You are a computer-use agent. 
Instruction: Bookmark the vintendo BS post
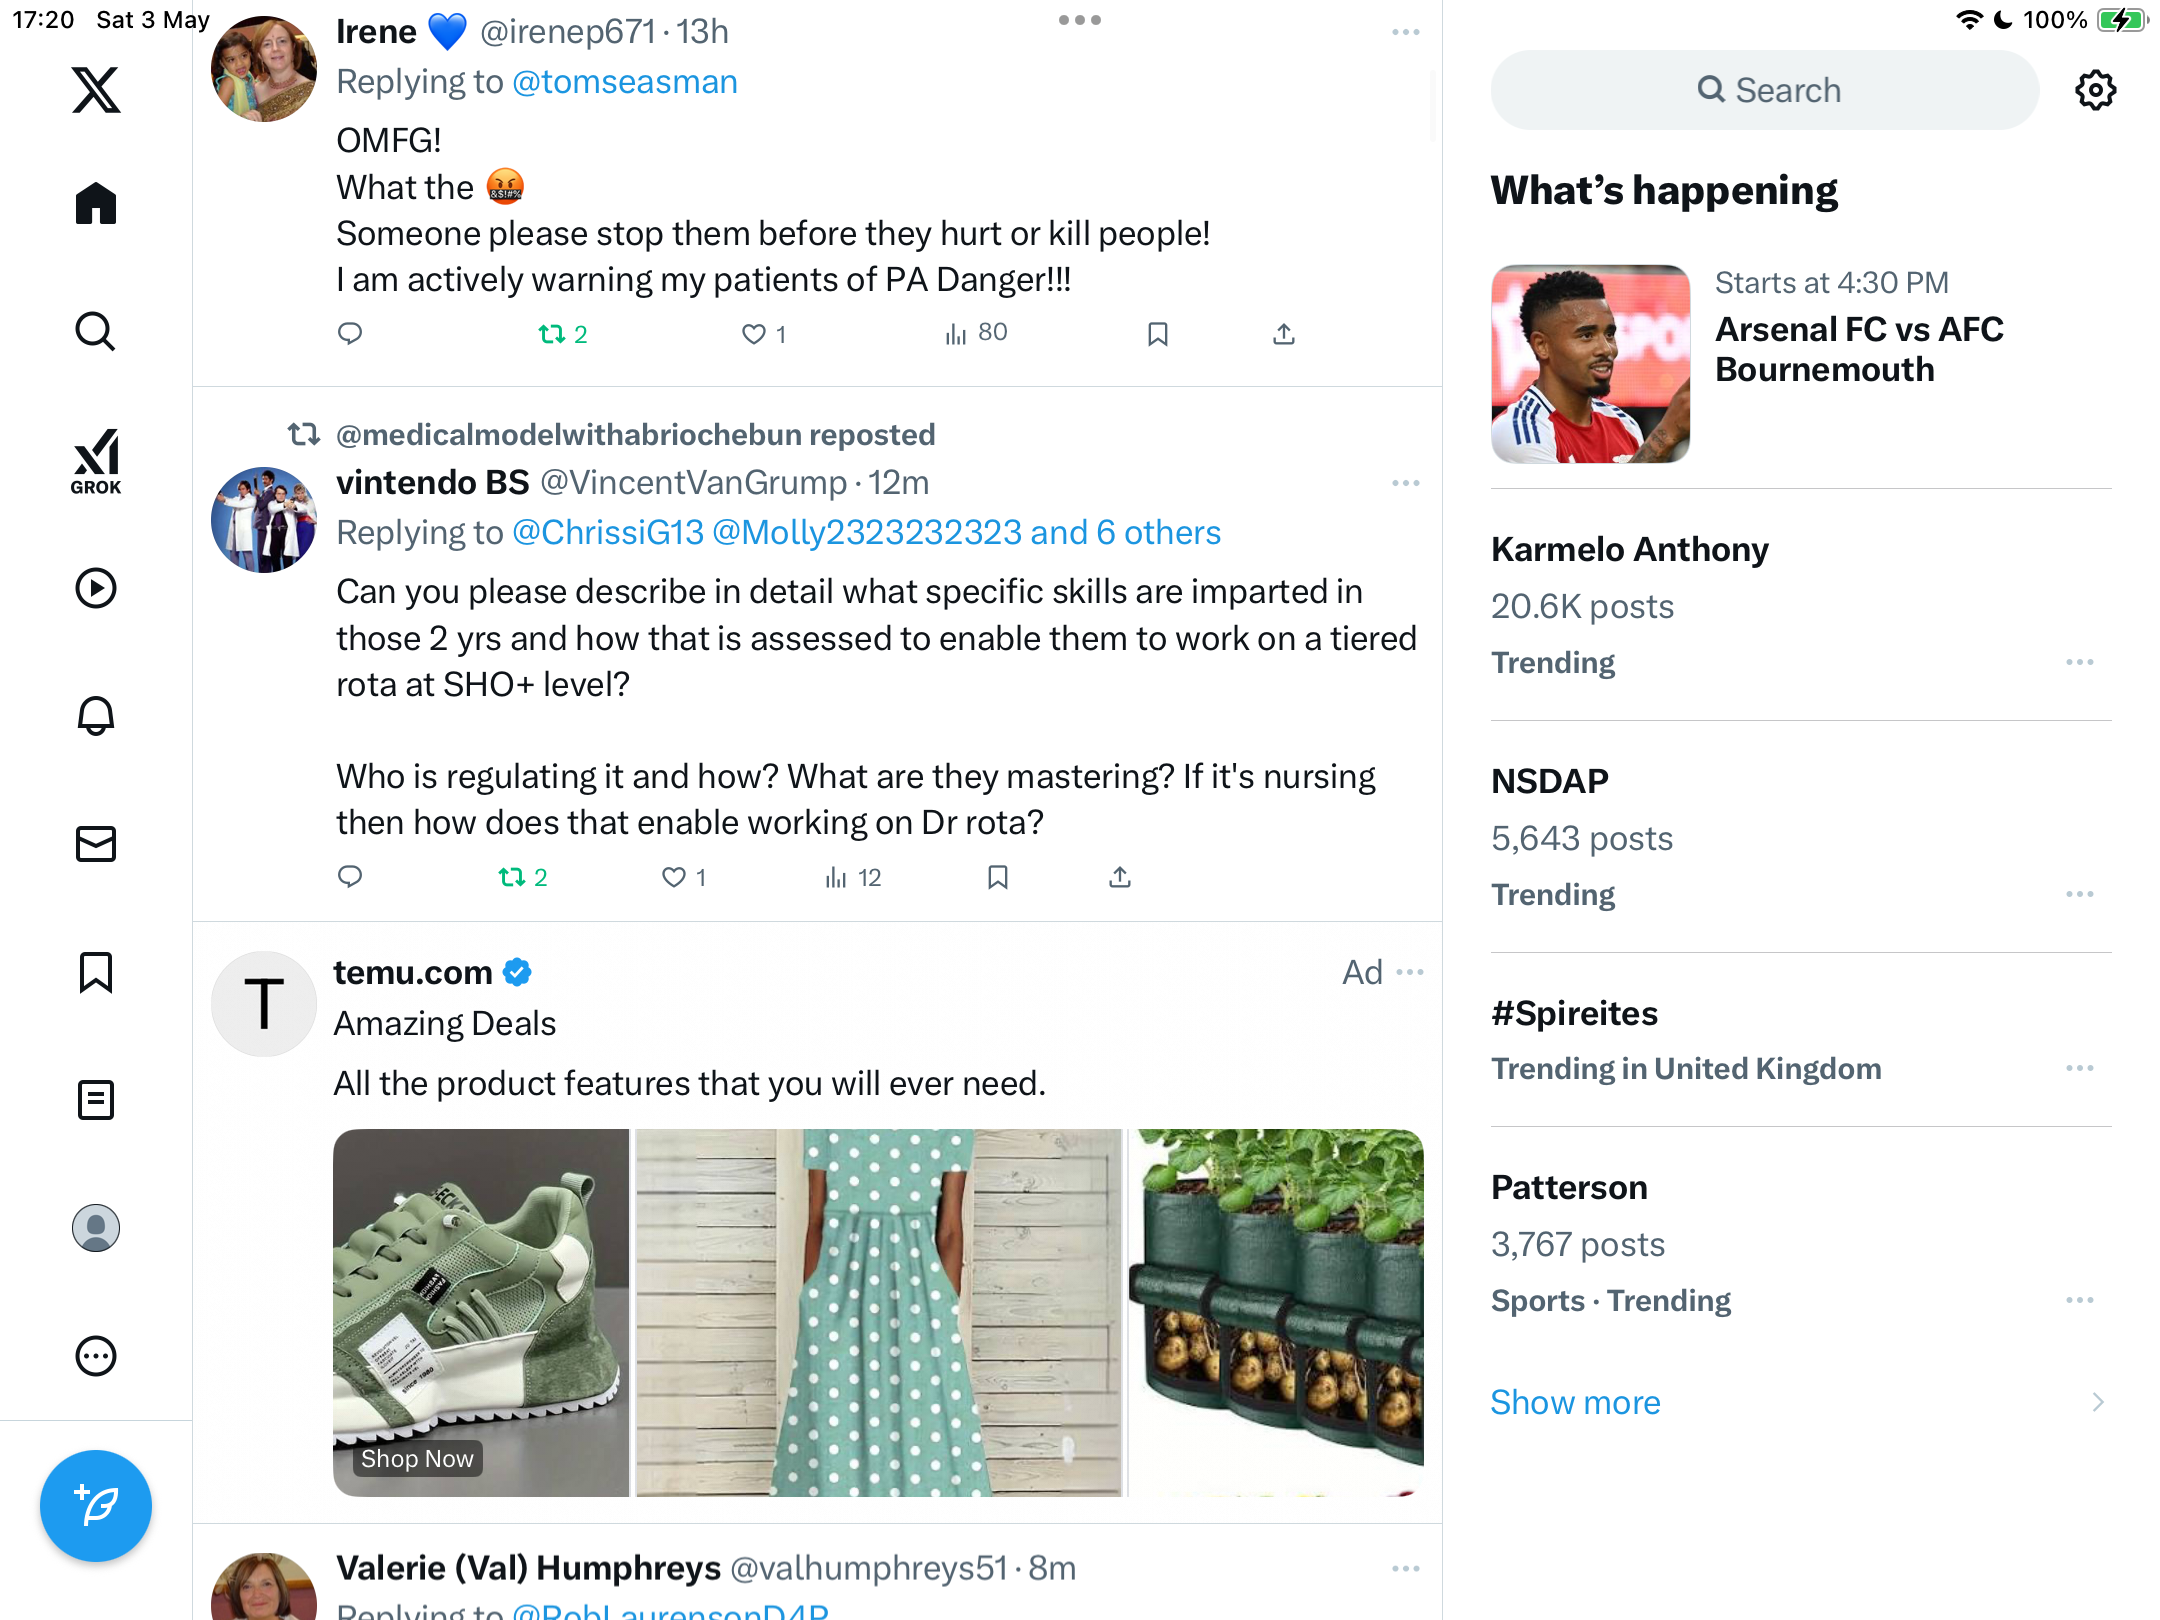click(x=997, y=877)
